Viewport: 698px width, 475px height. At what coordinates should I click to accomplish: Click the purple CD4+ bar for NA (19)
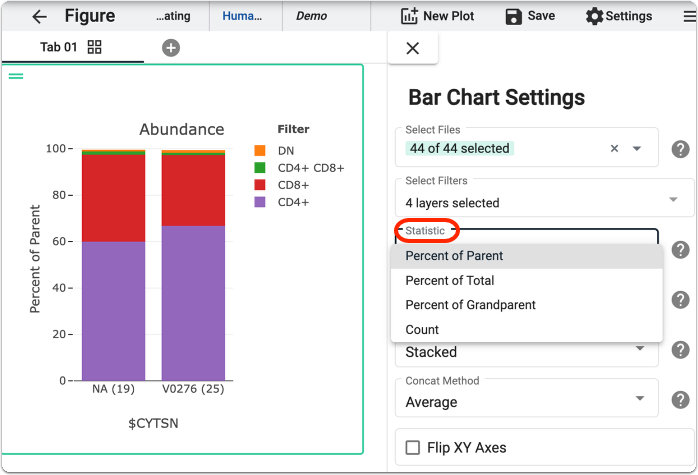[x=114, y=311]
